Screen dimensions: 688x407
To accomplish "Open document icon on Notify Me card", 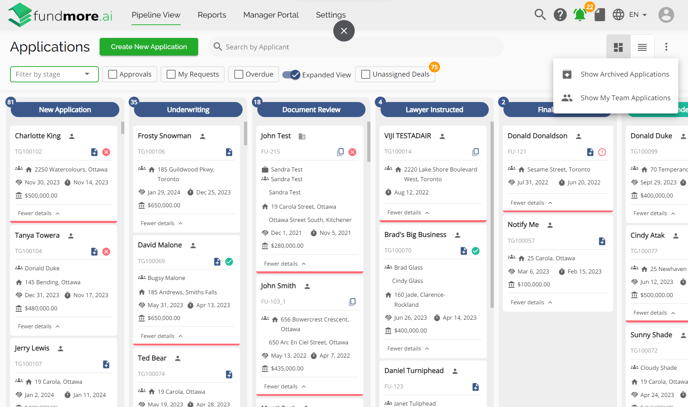I will click(x=602, y=241).
